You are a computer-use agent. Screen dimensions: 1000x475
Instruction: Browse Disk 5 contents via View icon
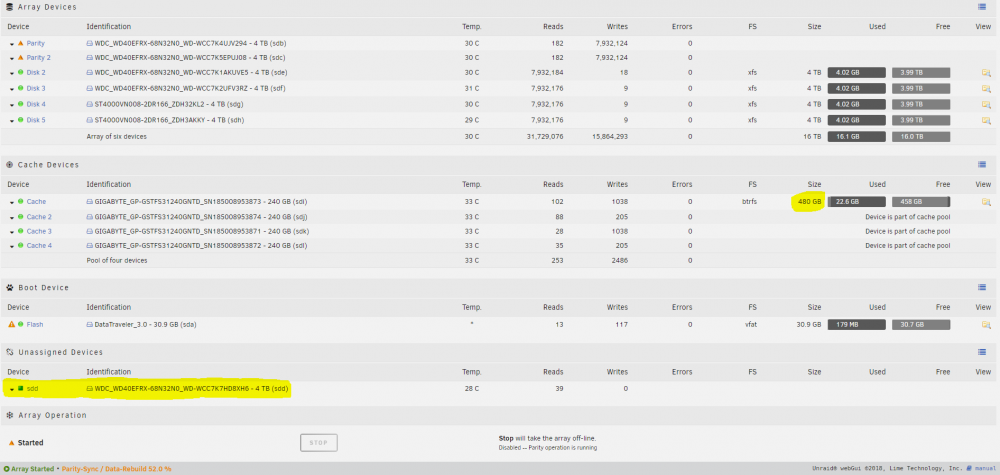(x=986, y=121)
